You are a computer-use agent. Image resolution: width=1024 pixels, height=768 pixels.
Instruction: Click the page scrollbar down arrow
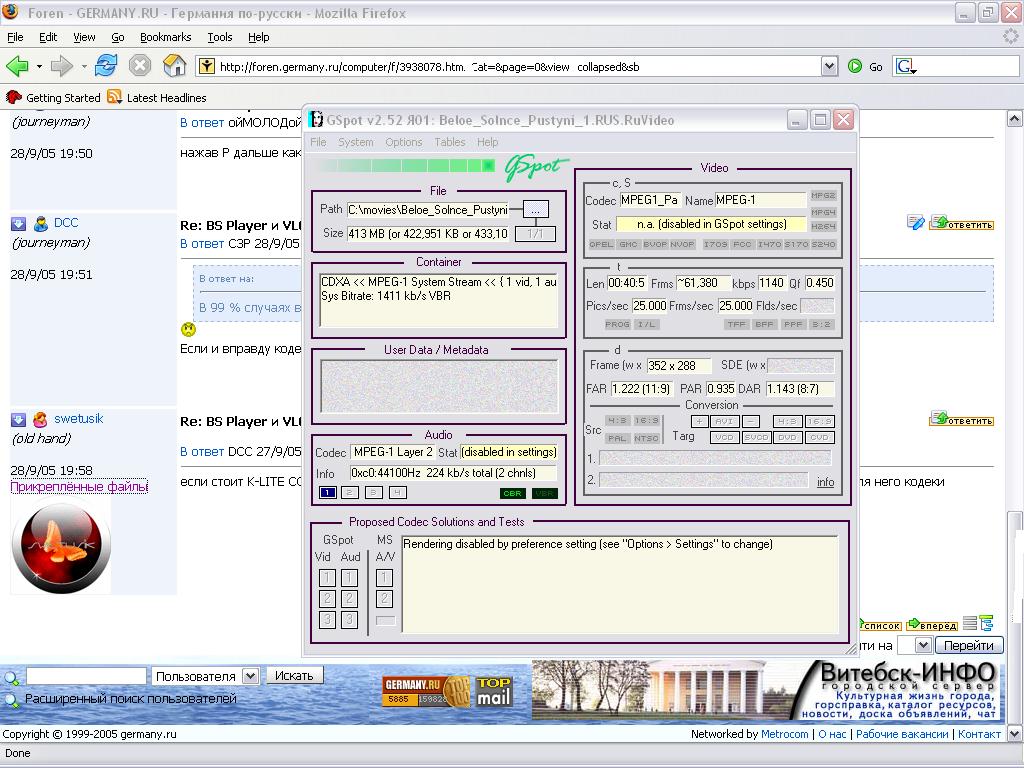click(1014, 734)
